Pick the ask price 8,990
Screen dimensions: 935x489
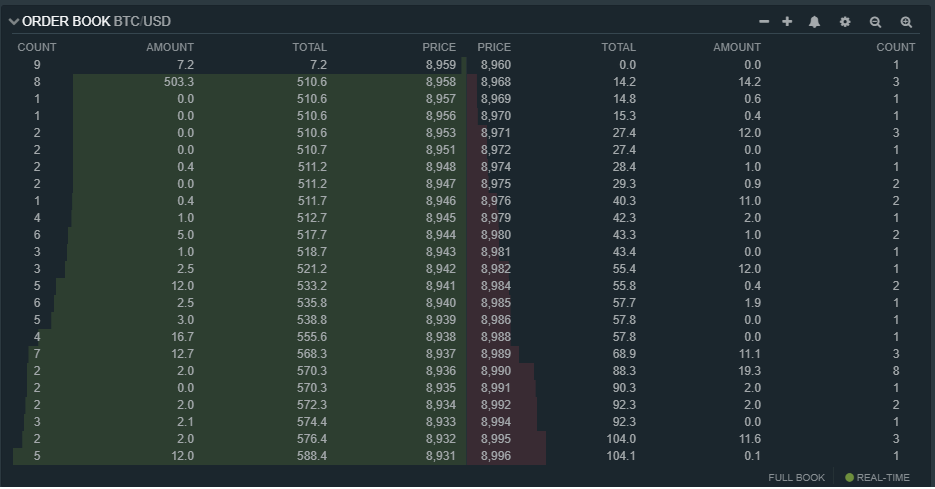point(495,371)
